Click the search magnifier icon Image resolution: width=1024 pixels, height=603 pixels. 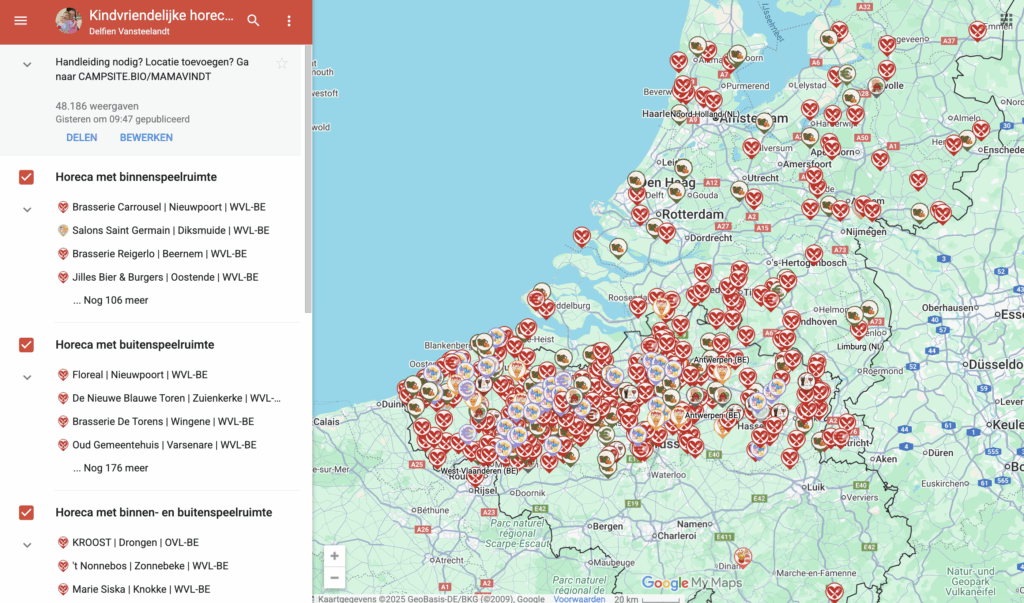point(253,21)
